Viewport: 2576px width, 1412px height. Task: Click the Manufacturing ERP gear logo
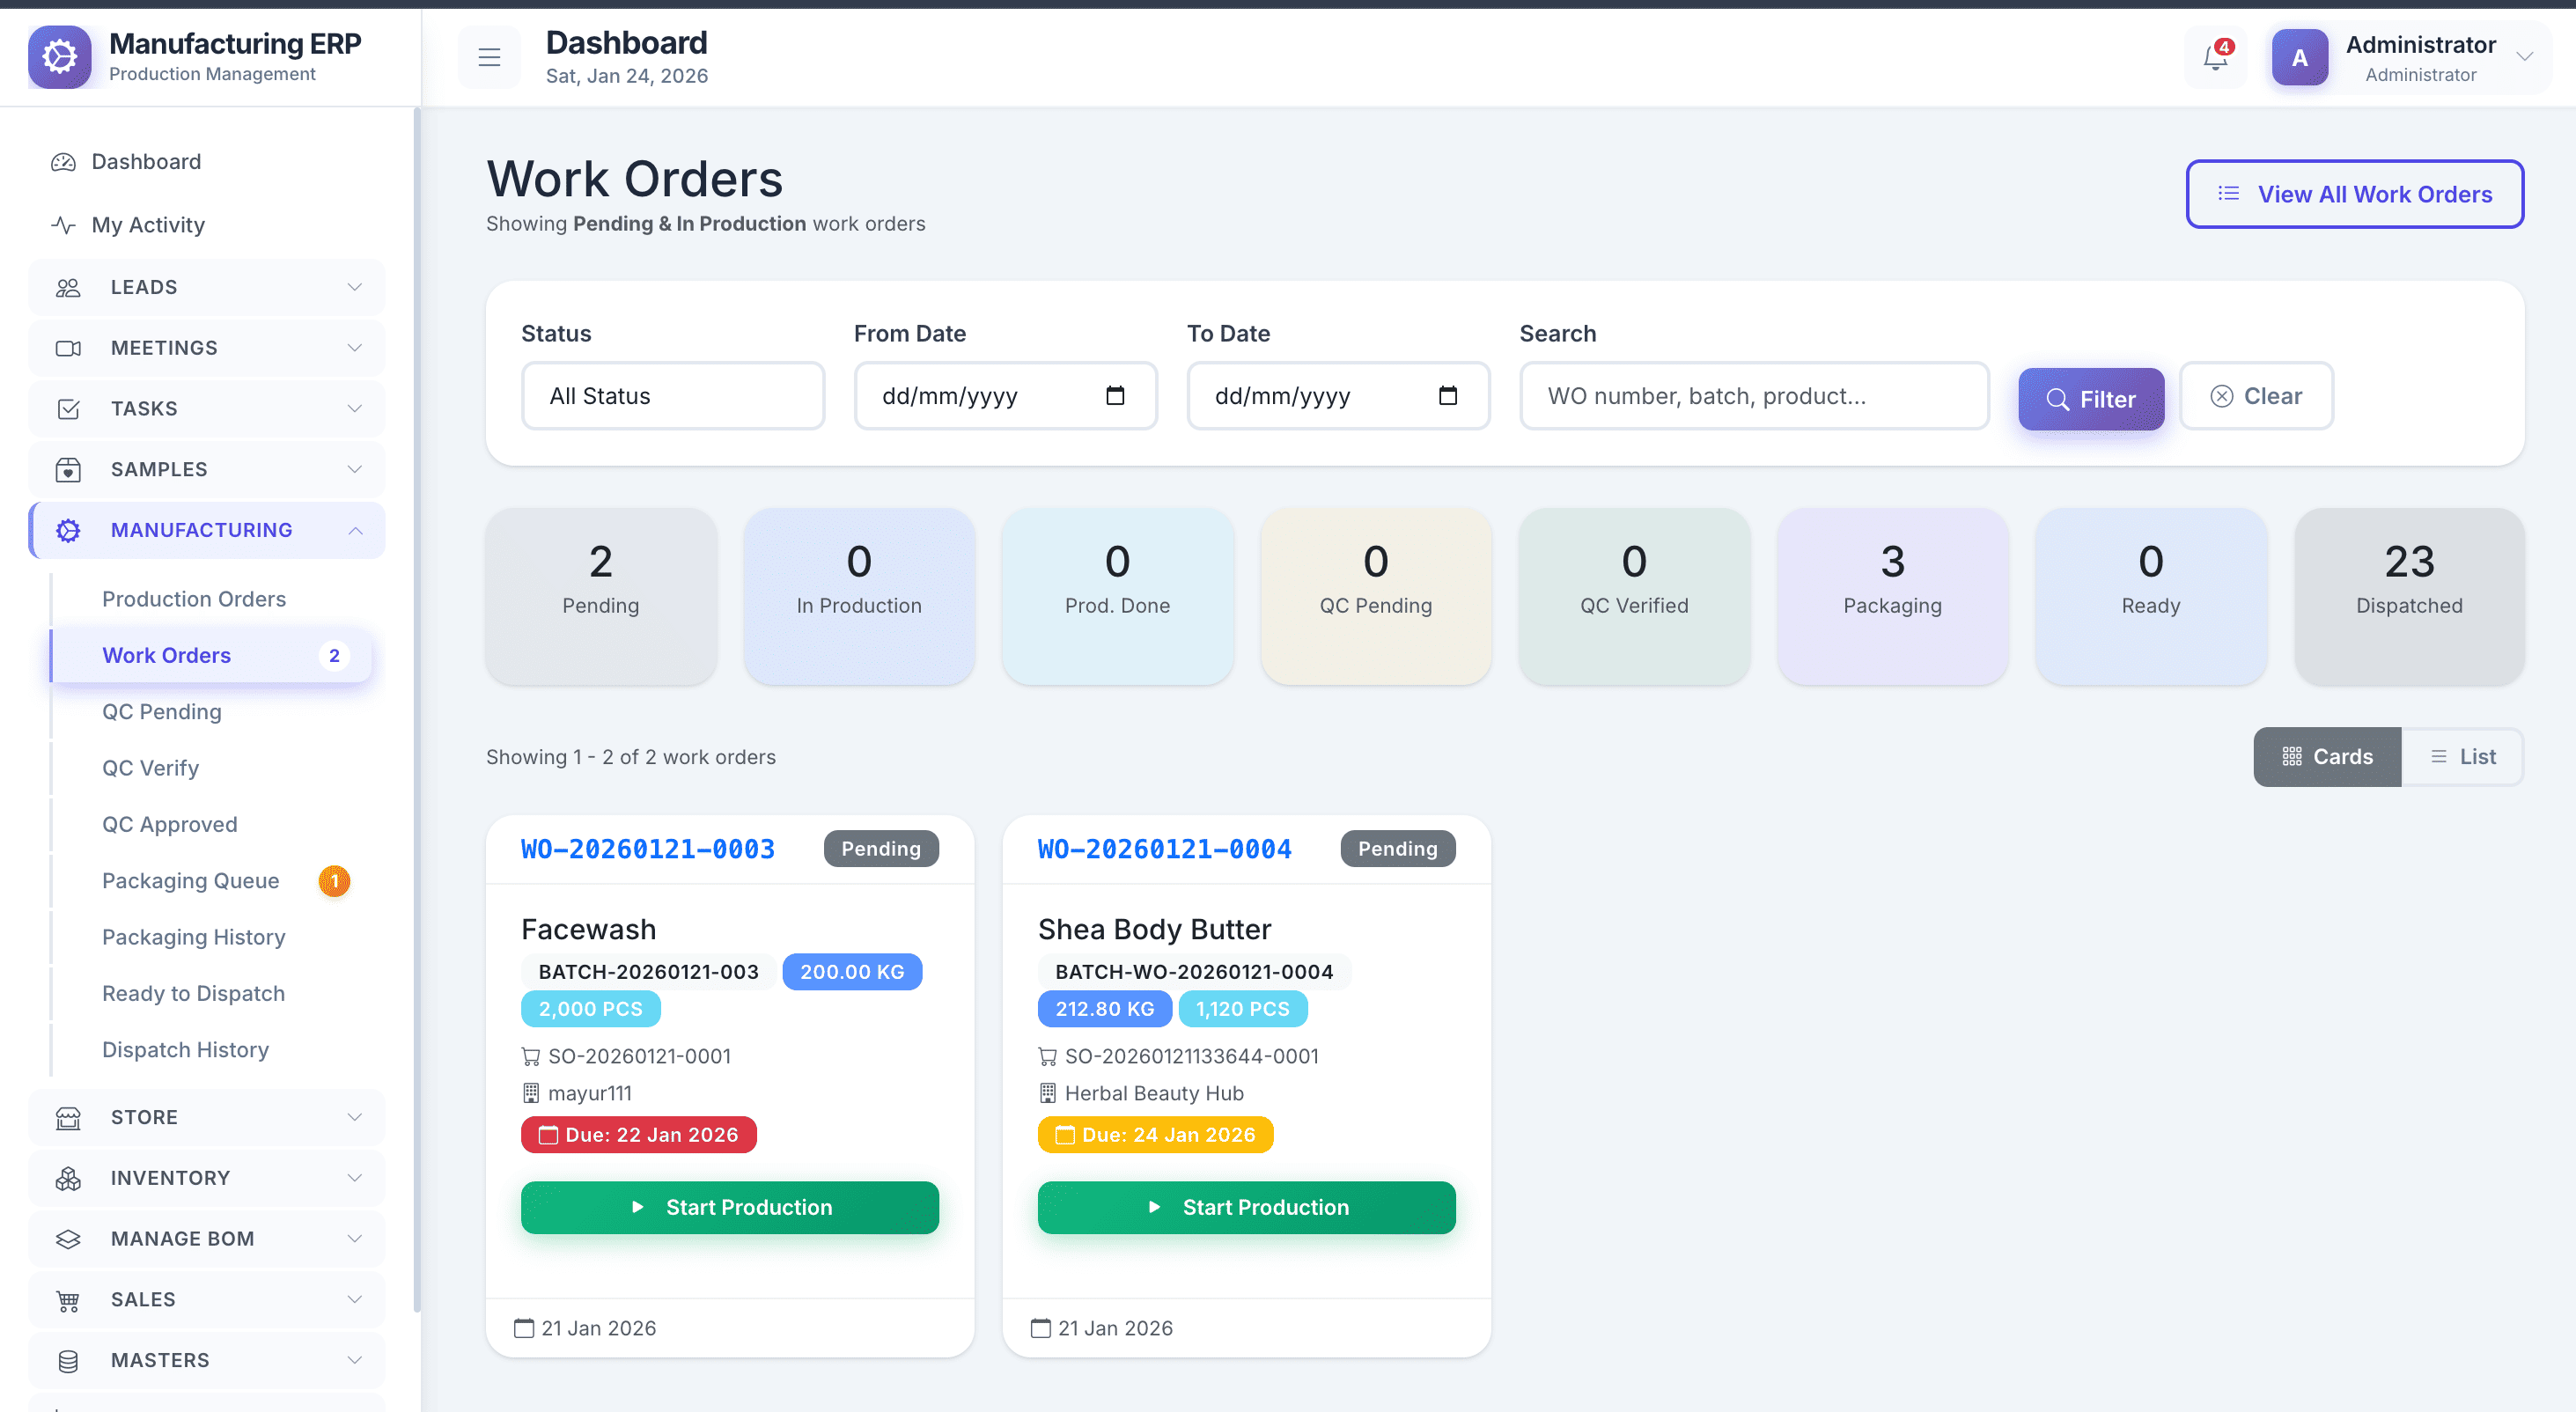60,57
